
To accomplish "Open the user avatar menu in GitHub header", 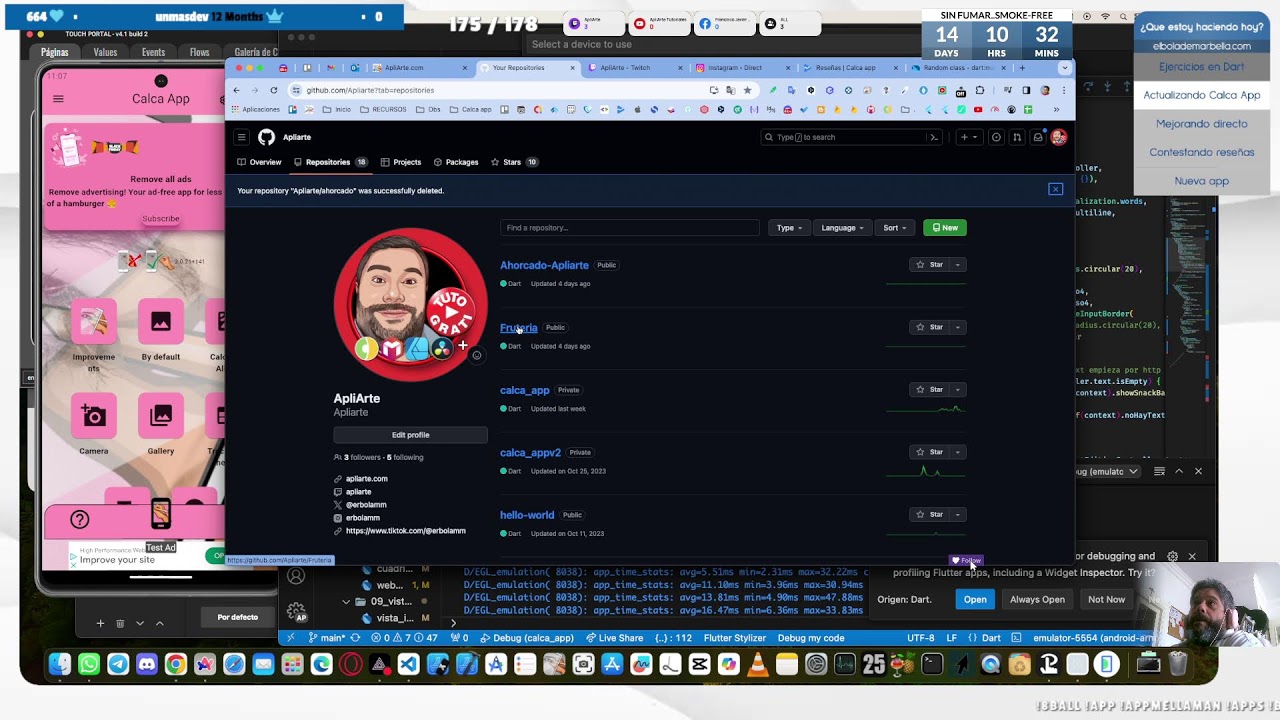I will (x=1058, y=137).
